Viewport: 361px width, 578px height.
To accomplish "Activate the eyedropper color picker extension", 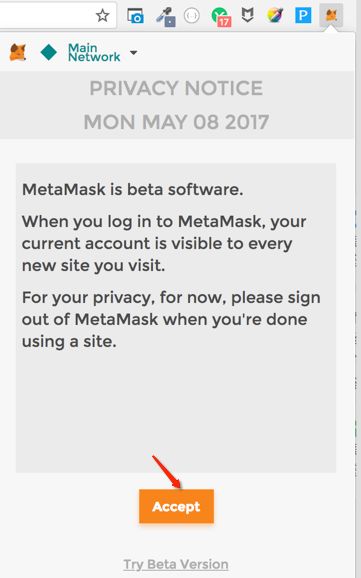I will coord(165,17).
